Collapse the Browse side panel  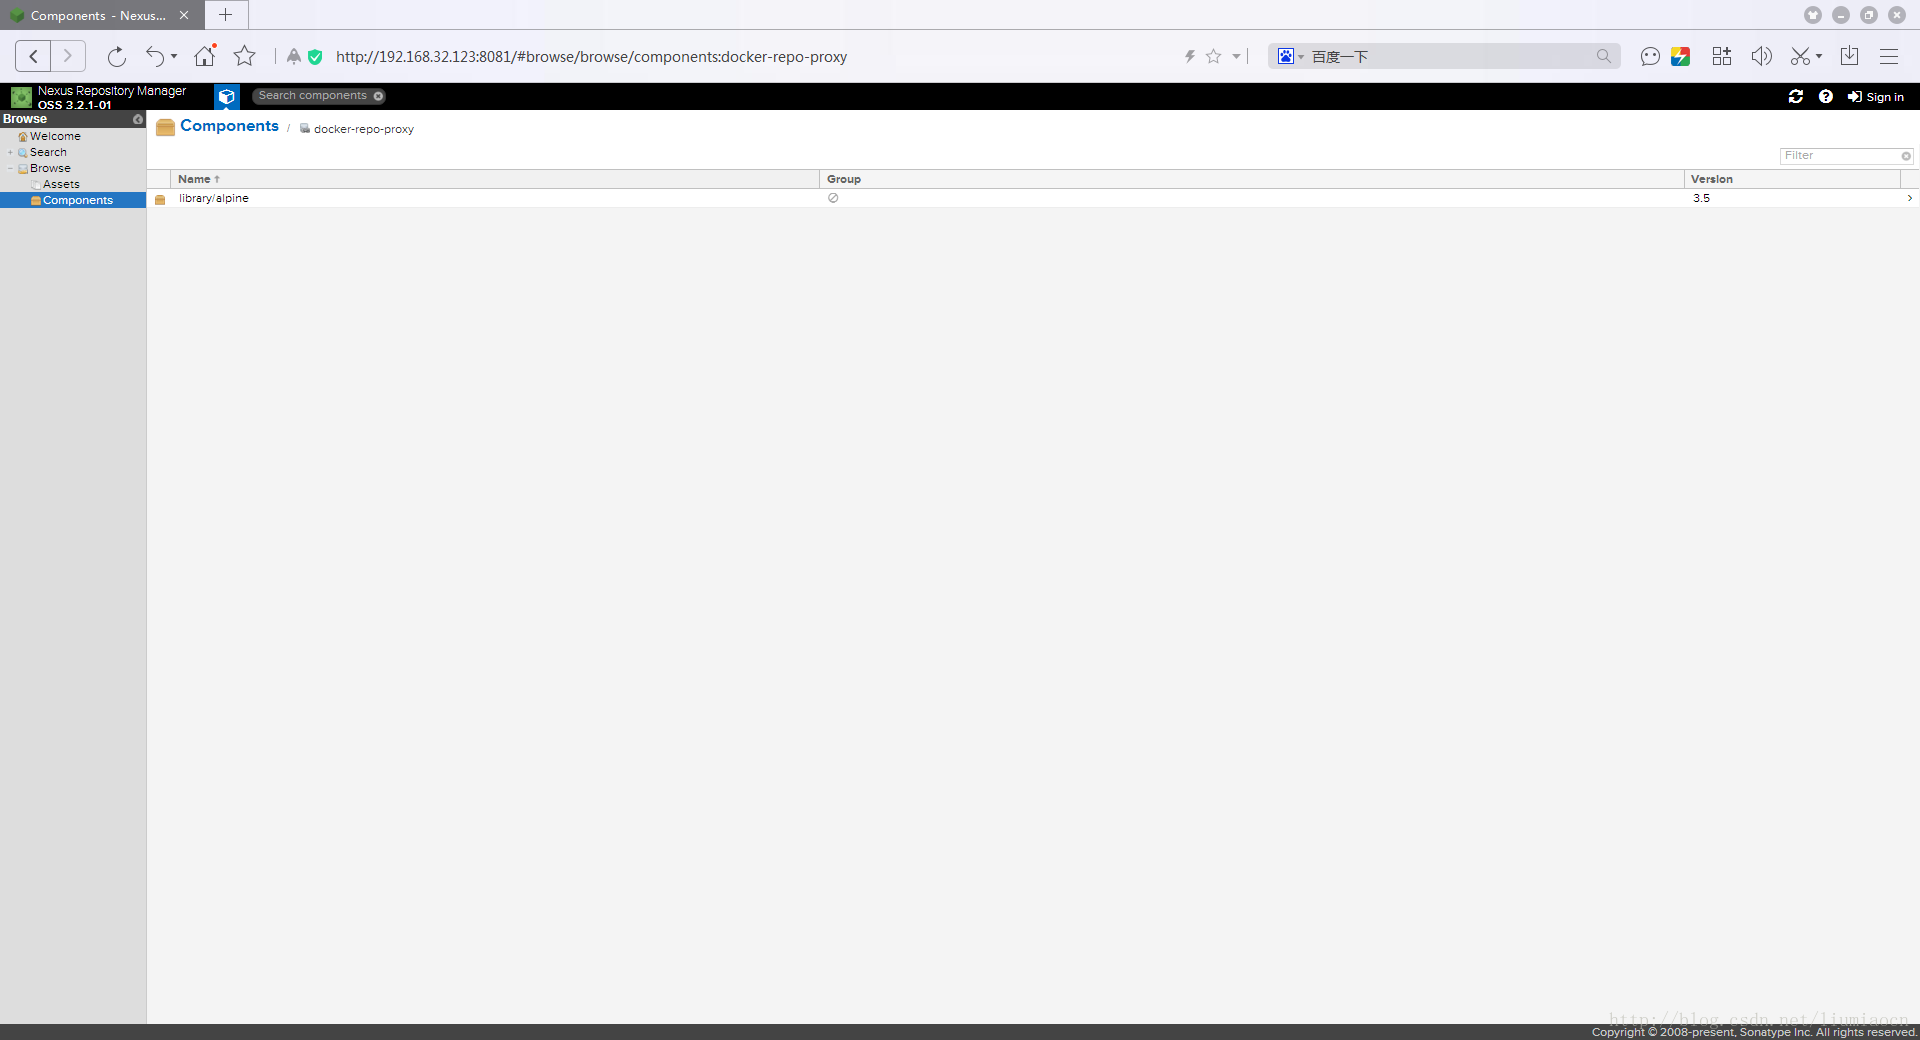pyautogui.click(x=138, y=119)
